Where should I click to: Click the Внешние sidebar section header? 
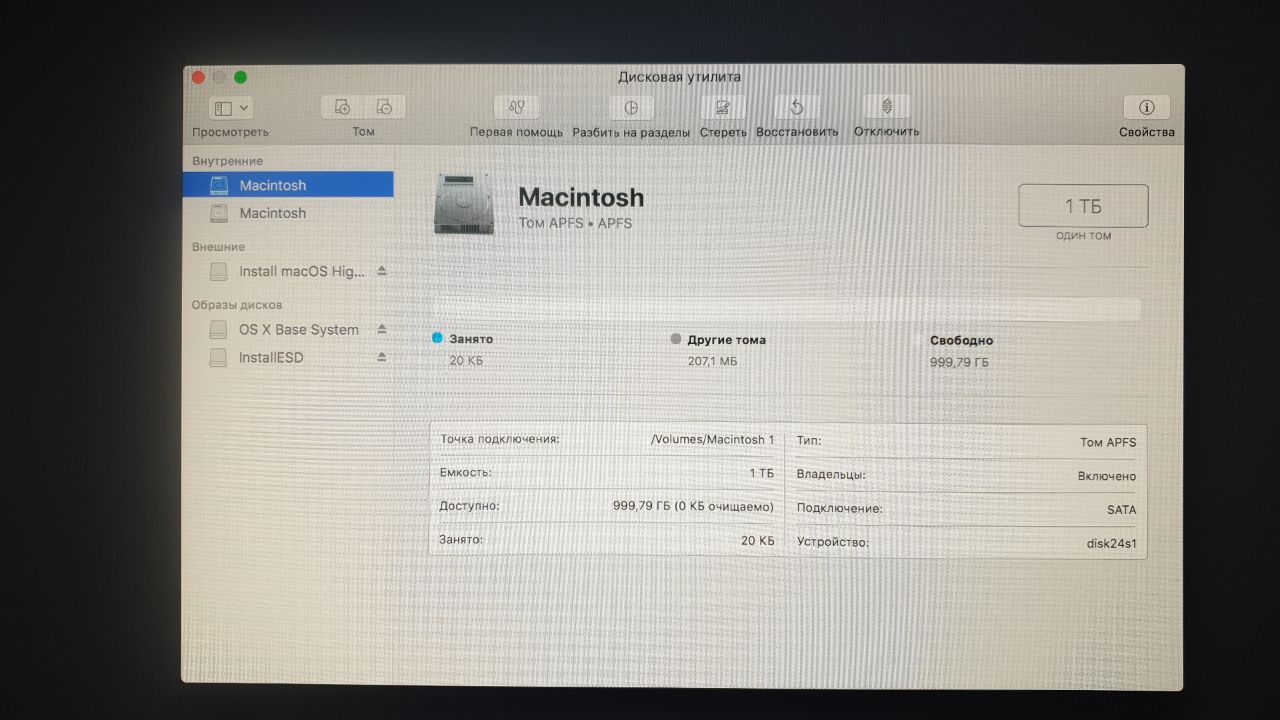[x=218, y=246]
